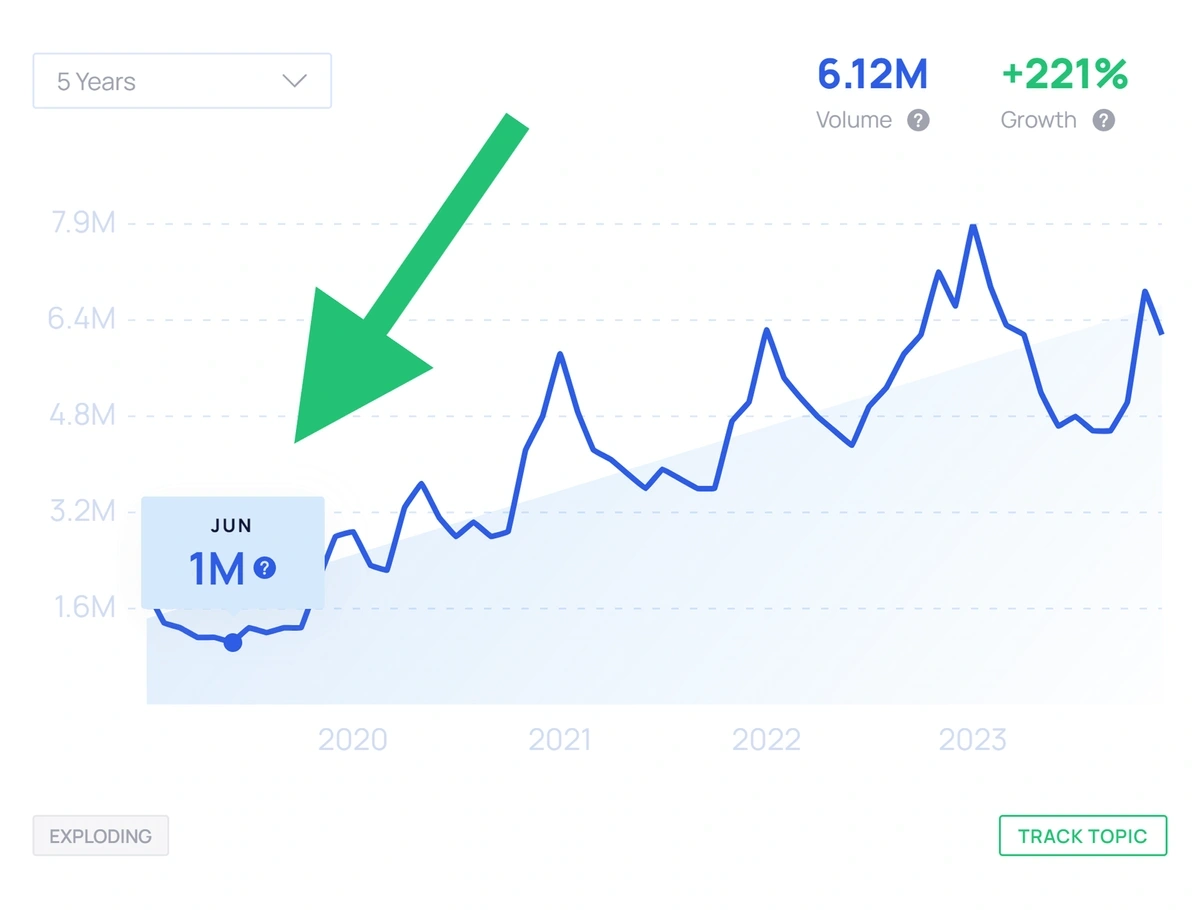Click the highest chart peak near 2023
This screenshot has width=1200, height=910.
click(973, 227)
